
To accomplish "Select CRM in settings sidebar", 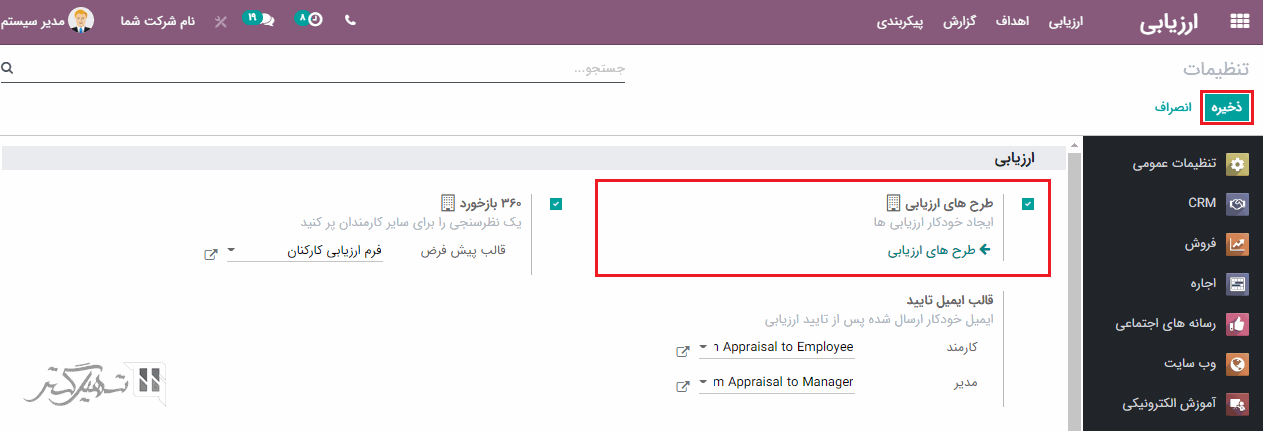I will click(1202, 203).
